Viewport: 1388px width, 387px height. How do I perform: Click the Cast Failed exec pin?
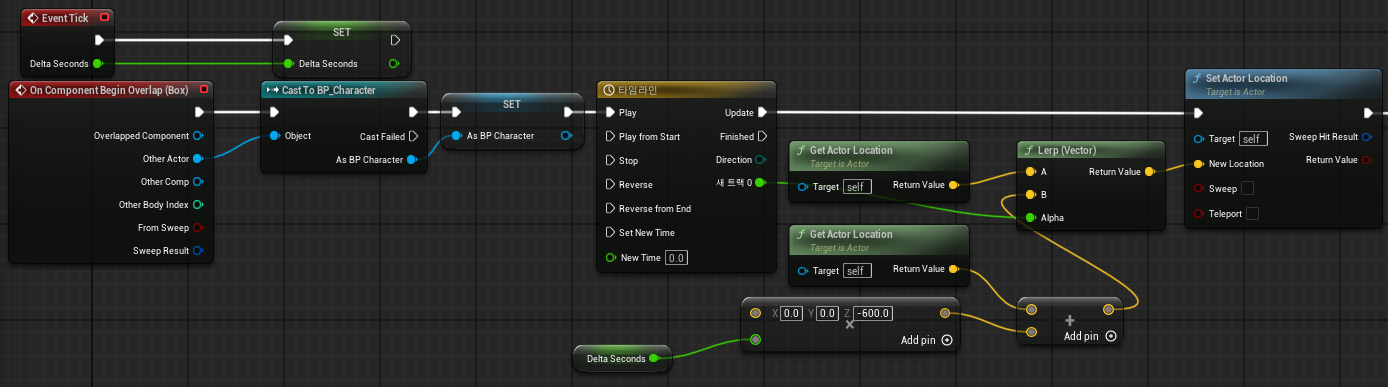pos(413,136)
